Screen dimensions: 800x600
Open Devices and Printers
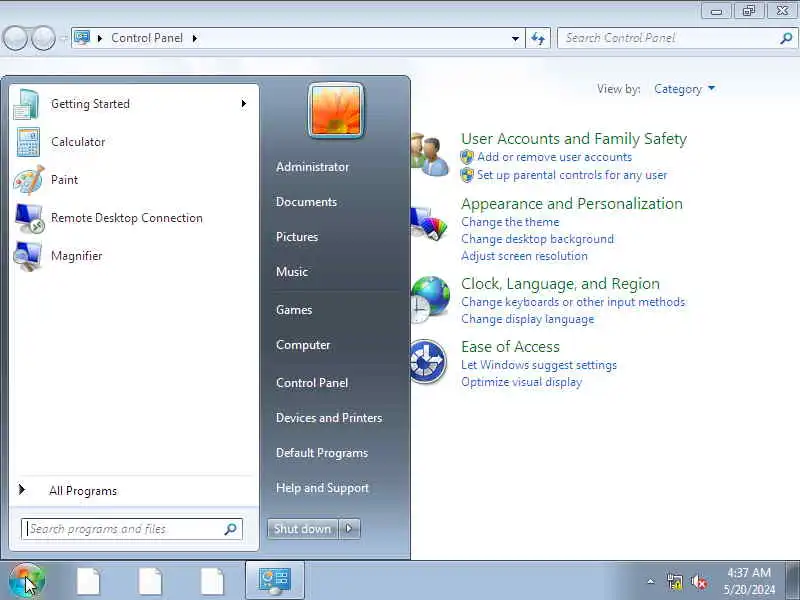click(329, 418)
